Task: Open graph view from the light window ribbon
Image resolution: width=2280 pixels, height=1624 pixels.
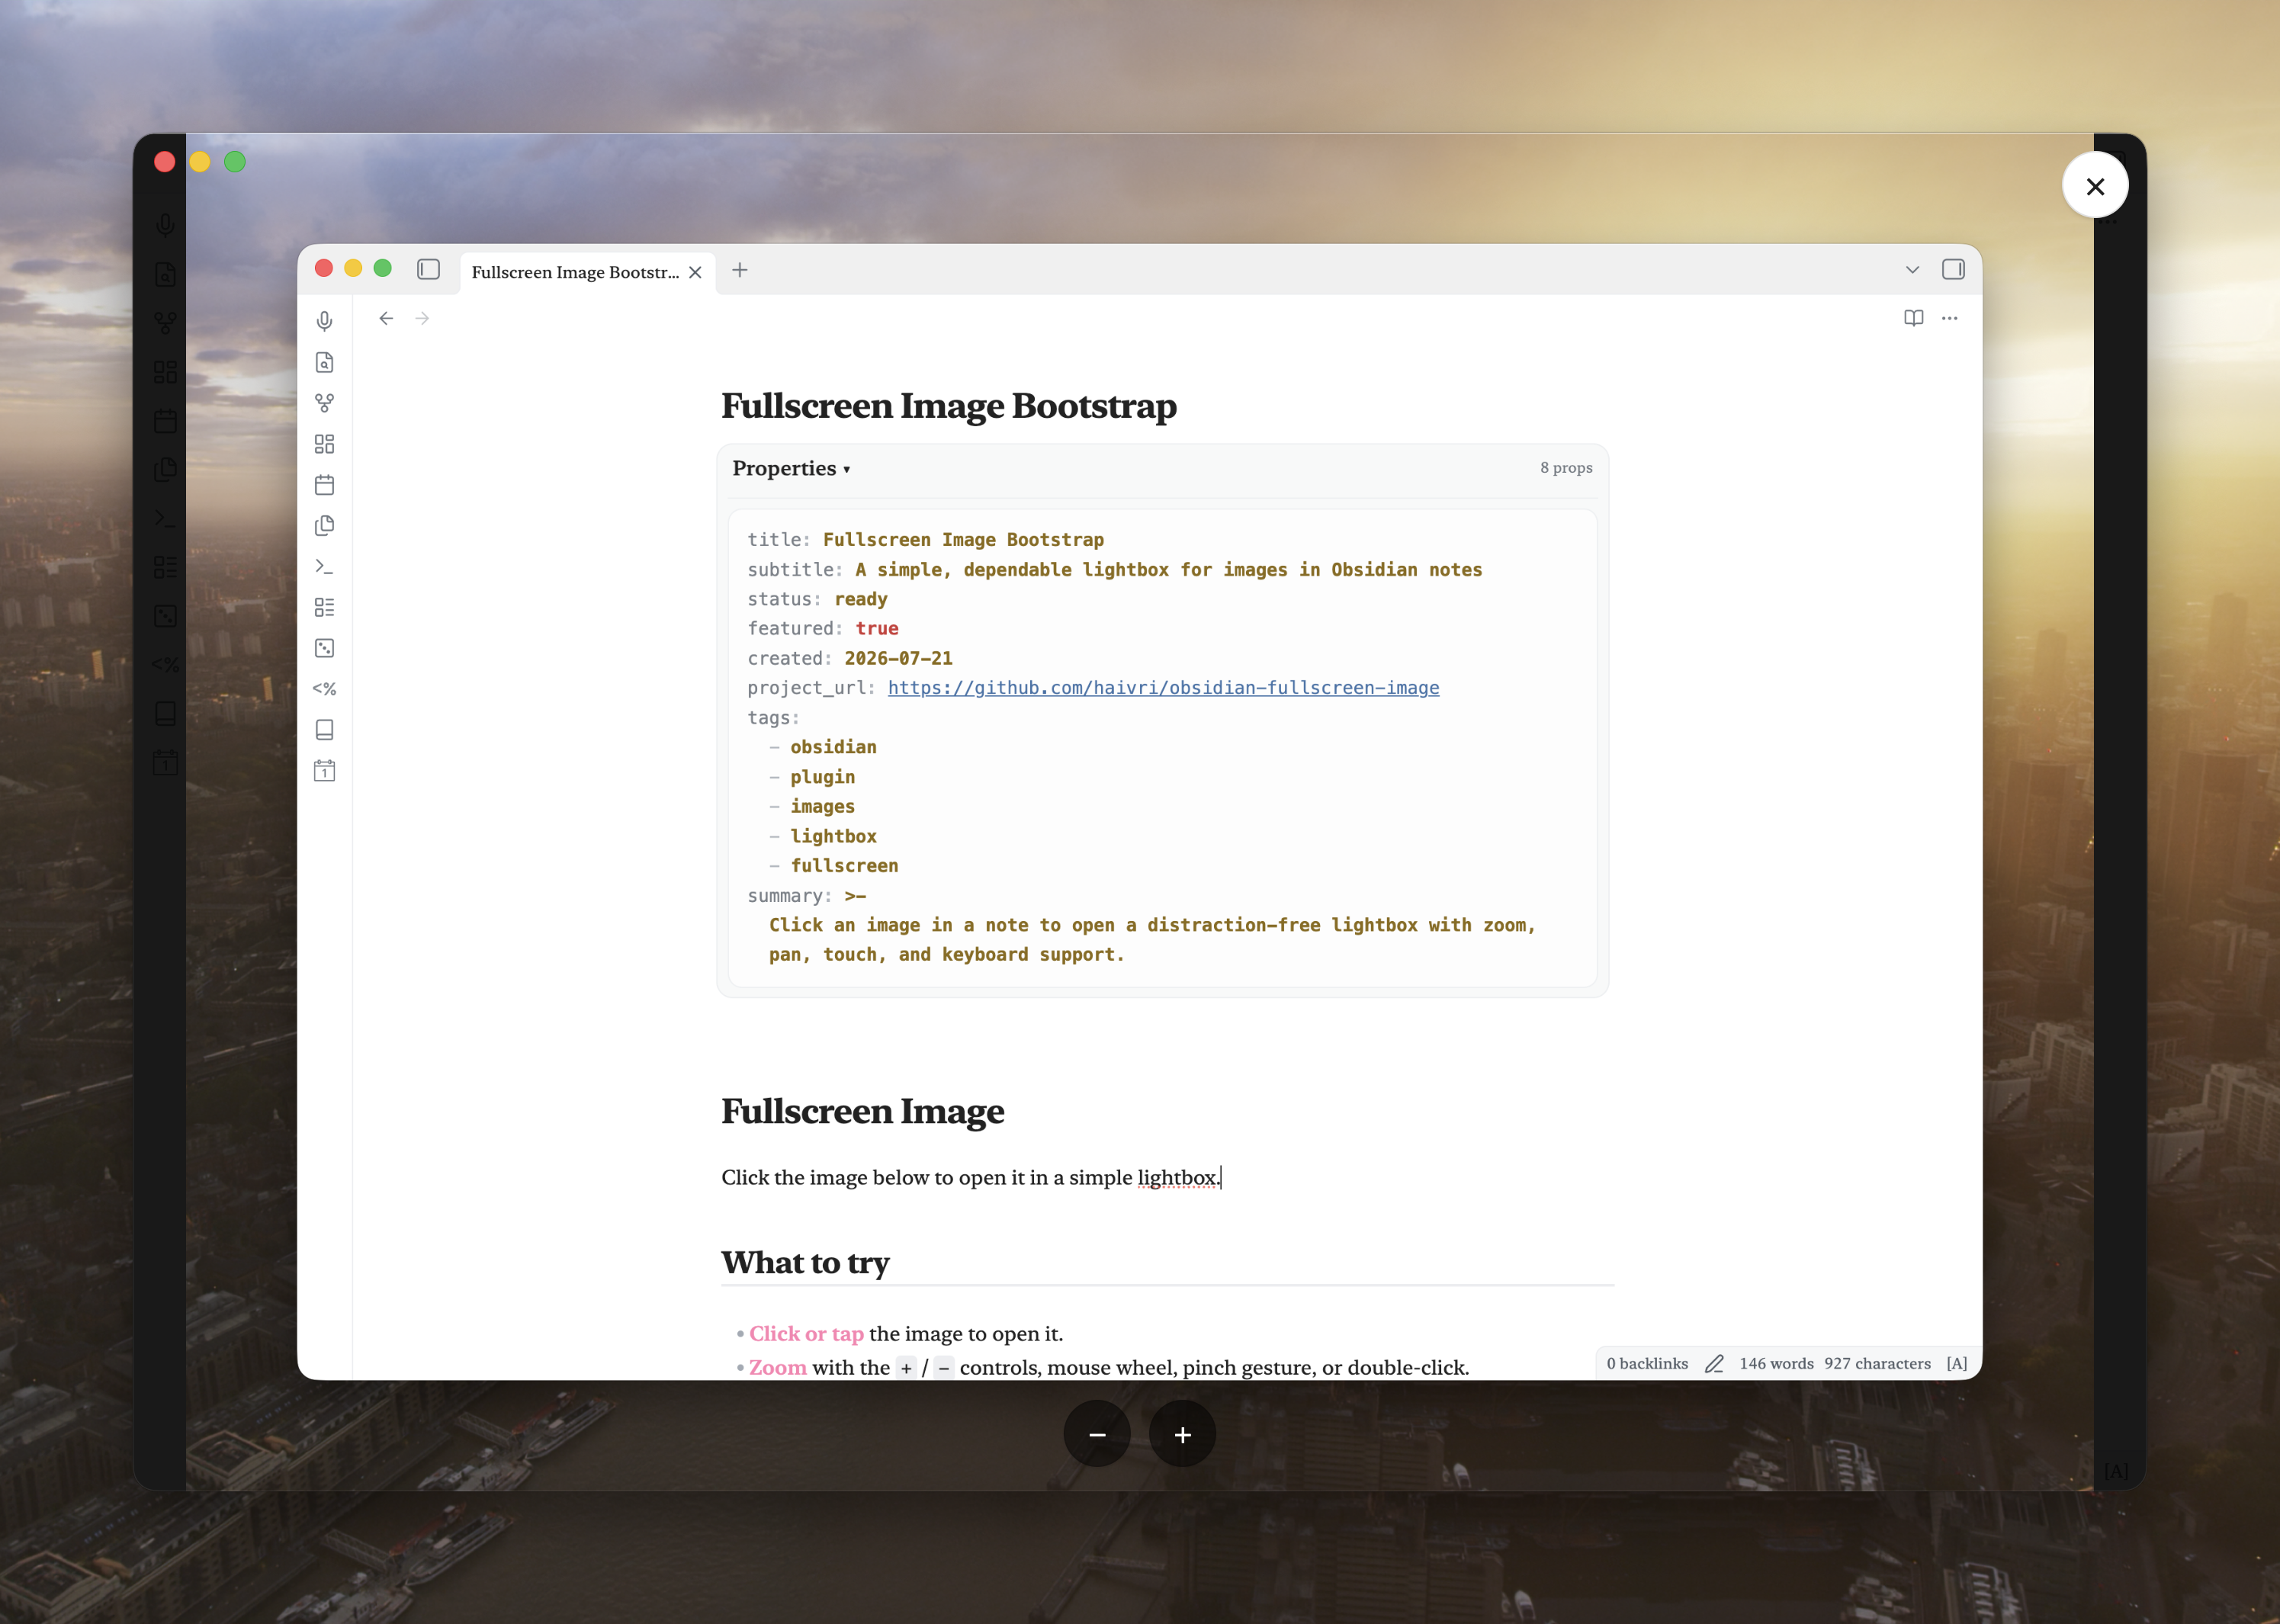Action: tap(324, 403)
